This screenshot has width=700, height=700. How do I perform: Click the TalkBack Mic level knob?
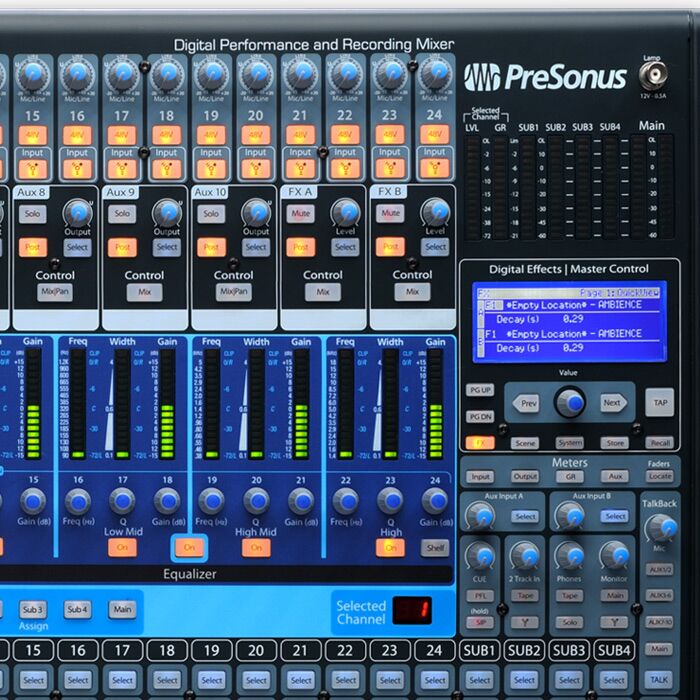(660, 528)
